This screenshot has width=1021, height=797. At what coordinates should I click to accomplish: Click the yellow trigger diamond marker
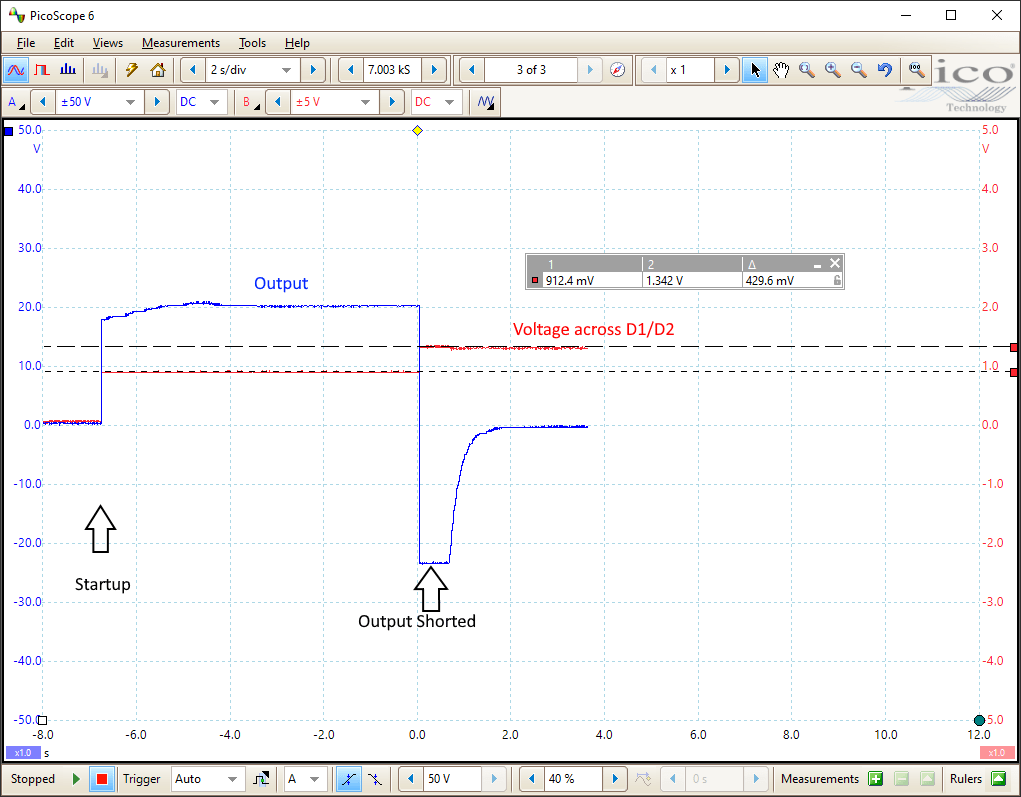coord(417,131)
